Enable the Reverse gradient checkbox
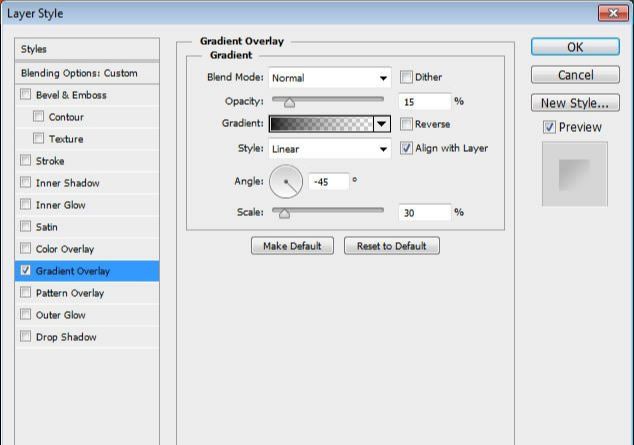The width and height of the screenshot is (634, 445). click(x=406, y=124)
